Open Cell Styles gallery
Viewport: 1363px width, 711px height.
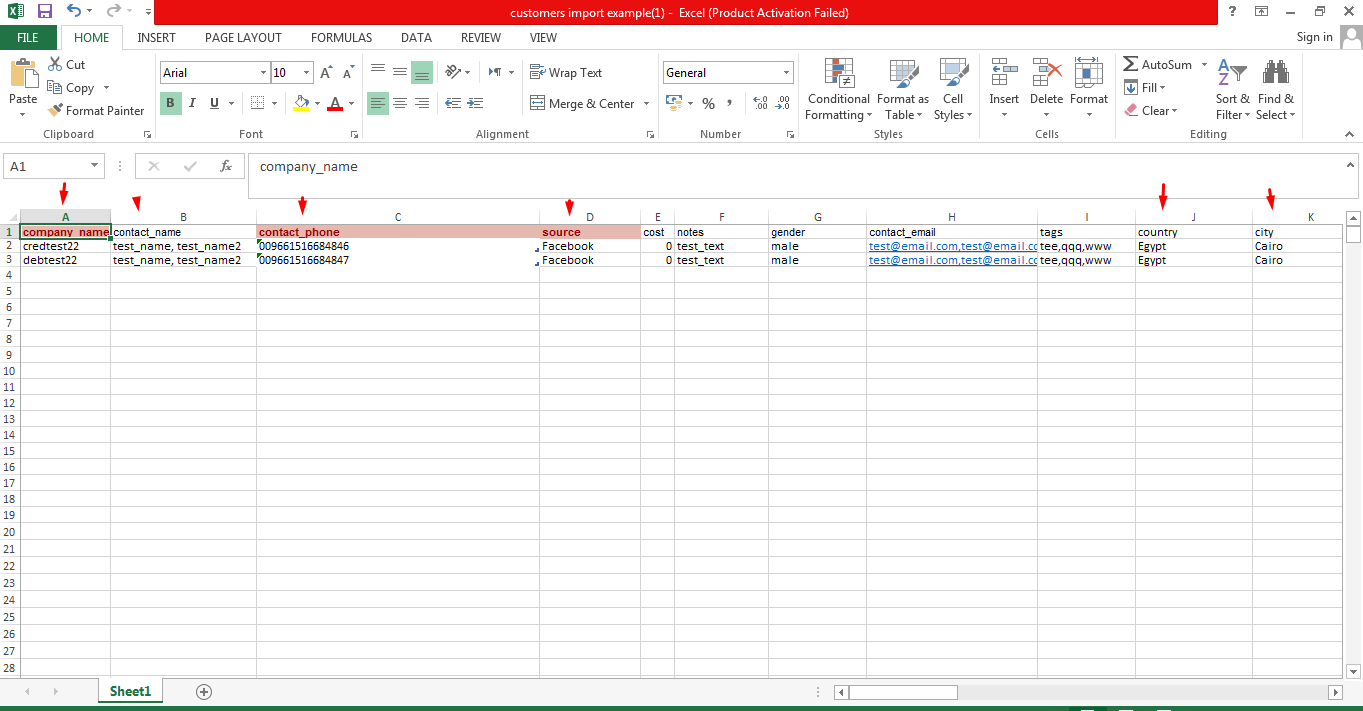pyautogui.click(x=953, y=89)
